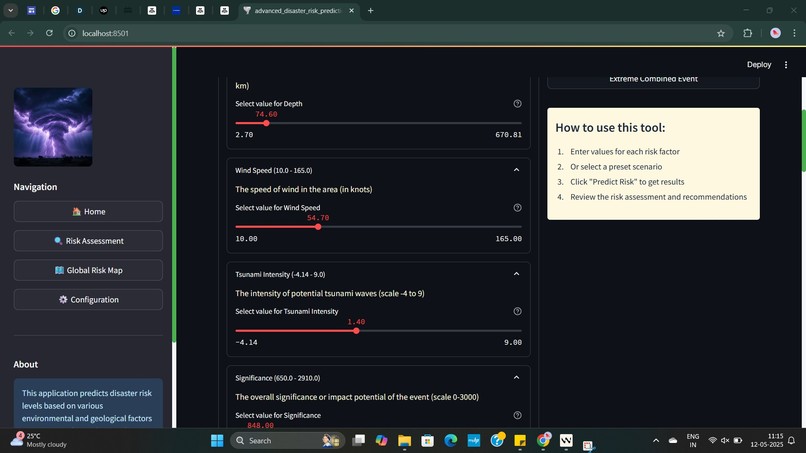Open the Configuration page
Image resolution: width=806 pixels, height=453 pixels.
point(88,299)
